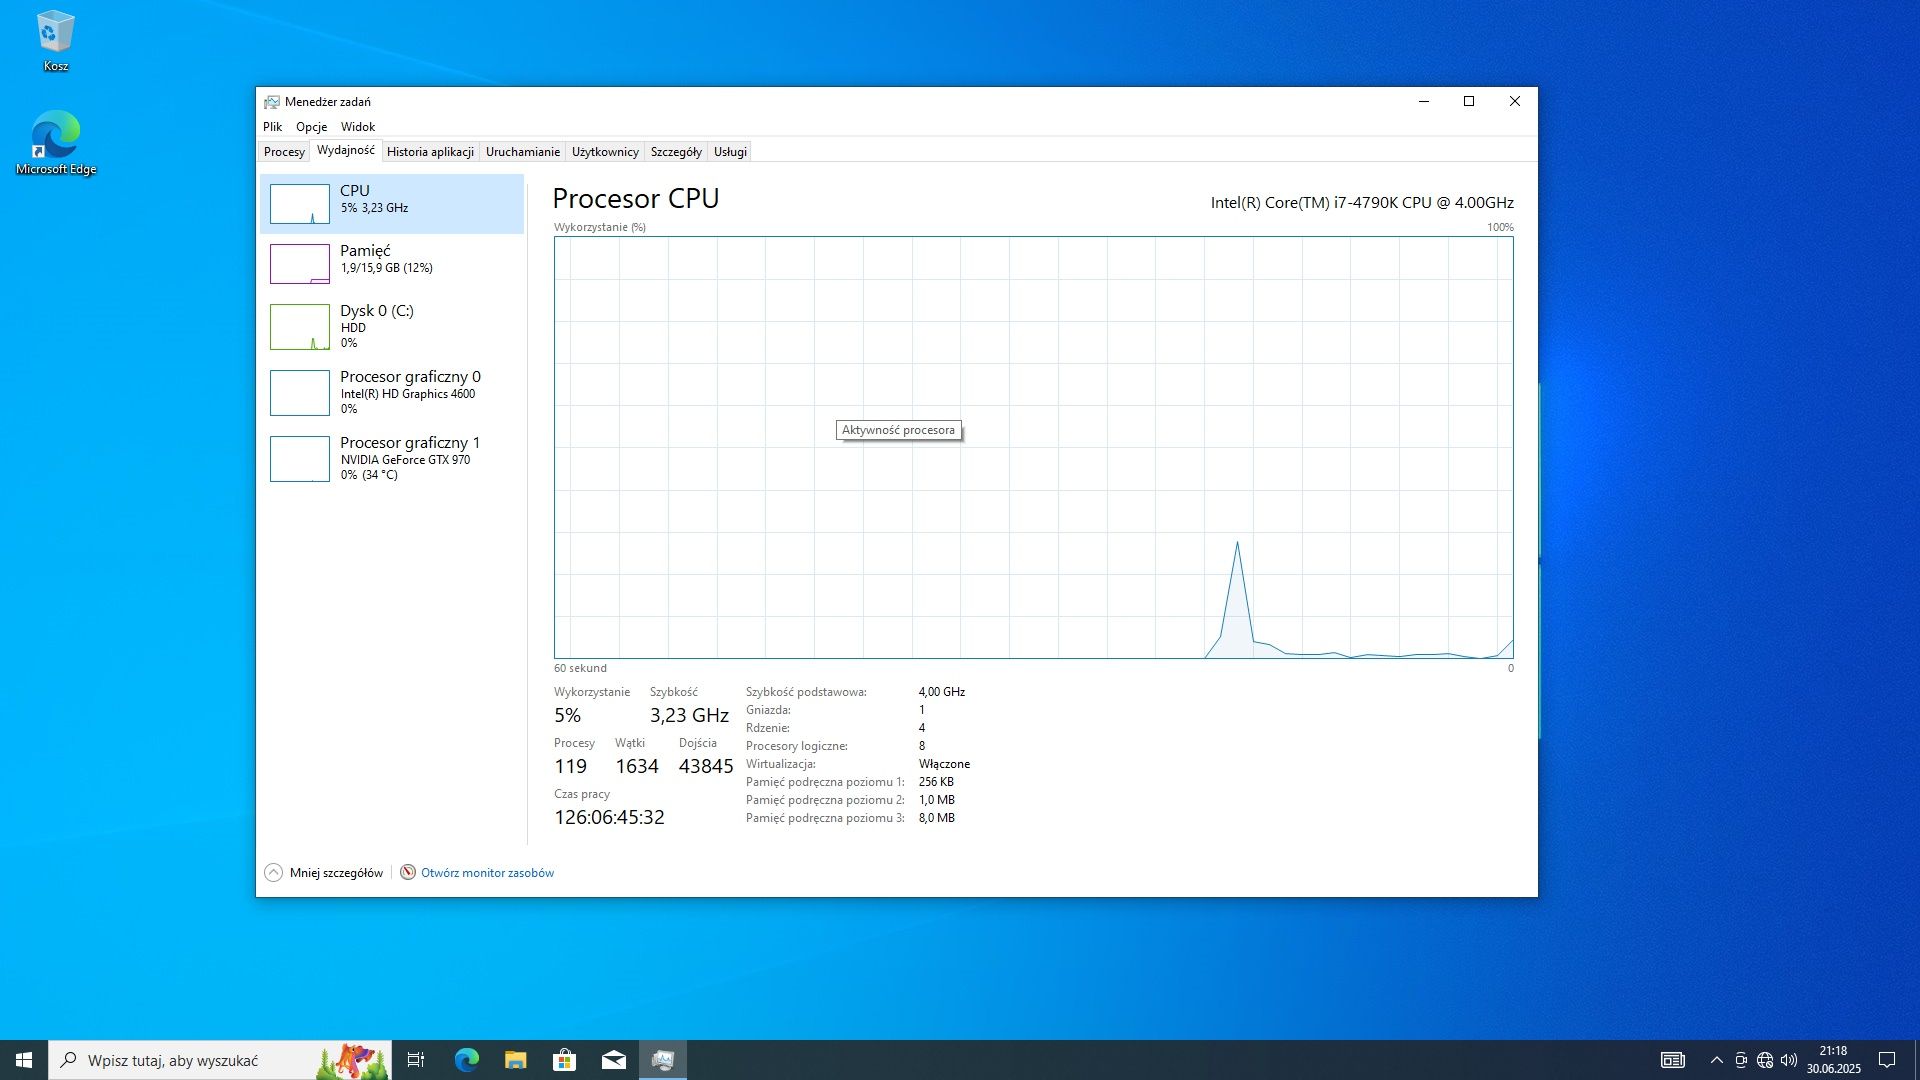Click the 3,23 GHz speed value

pos(689,715)
